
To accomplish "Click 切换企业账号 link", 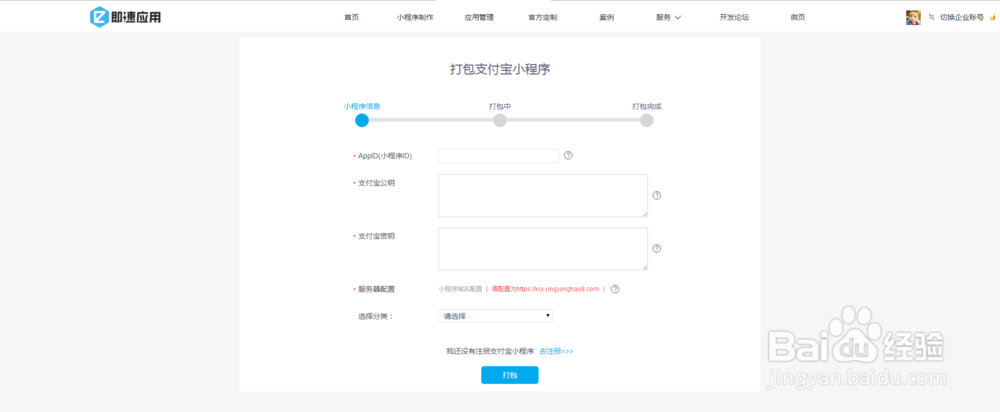I will click(962, 17).
